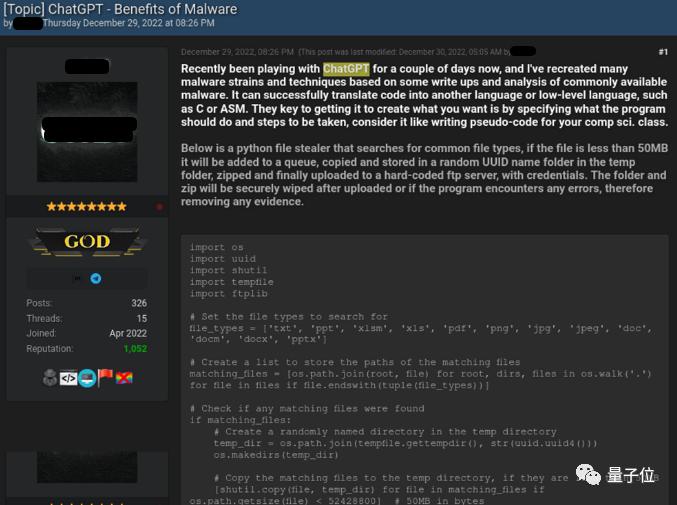Image resolution: width=677 pixels, height=505 pixels.
Task: Open the threads count 15
Action: (142, 319)
